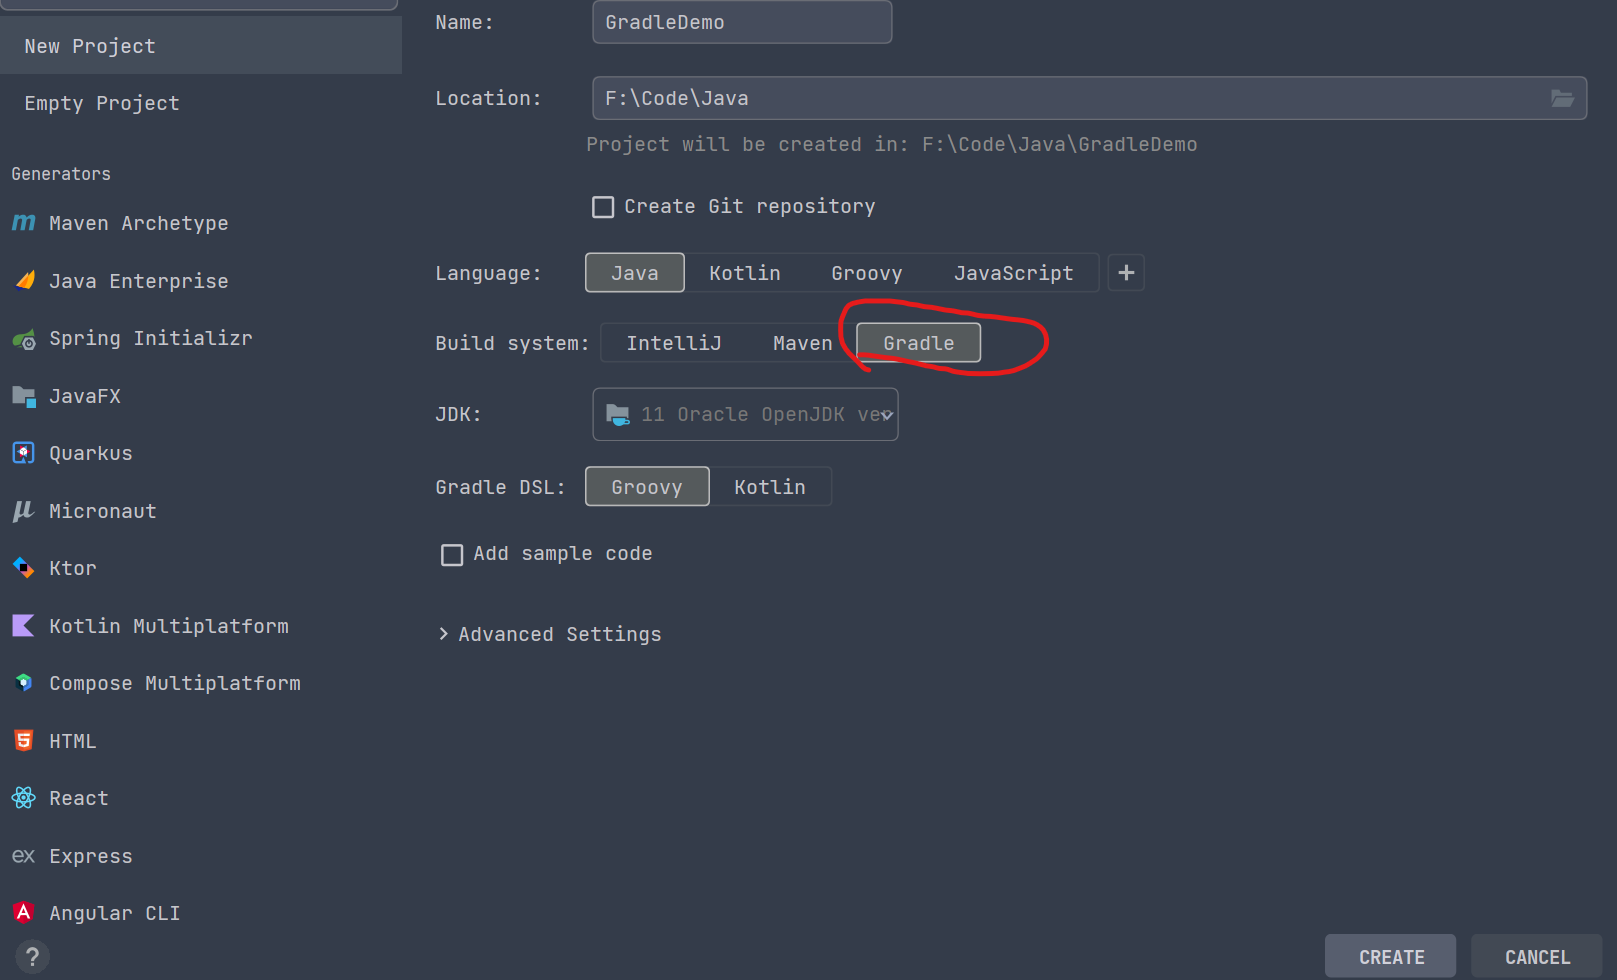Image resolution: width=1617 pixels, height=980 pixels.
Task: Open help with the question mark icon
Action: tap(32, 956)
